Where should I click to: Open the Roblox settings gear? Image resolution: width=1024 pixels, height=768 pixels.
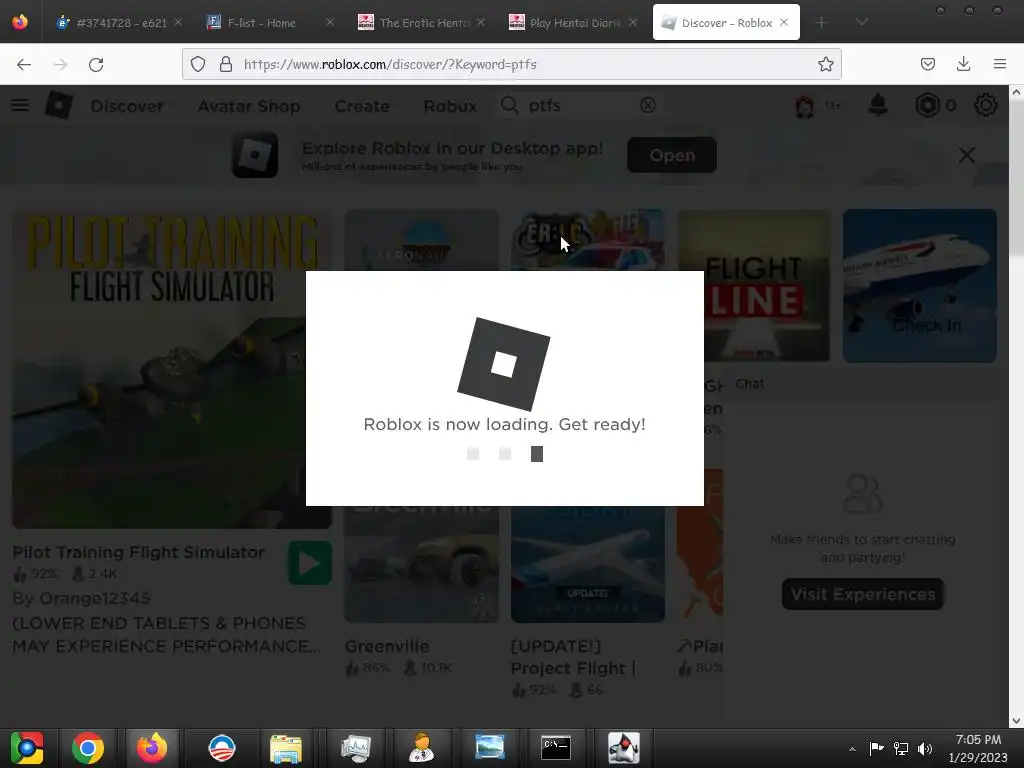pos(985,105)
